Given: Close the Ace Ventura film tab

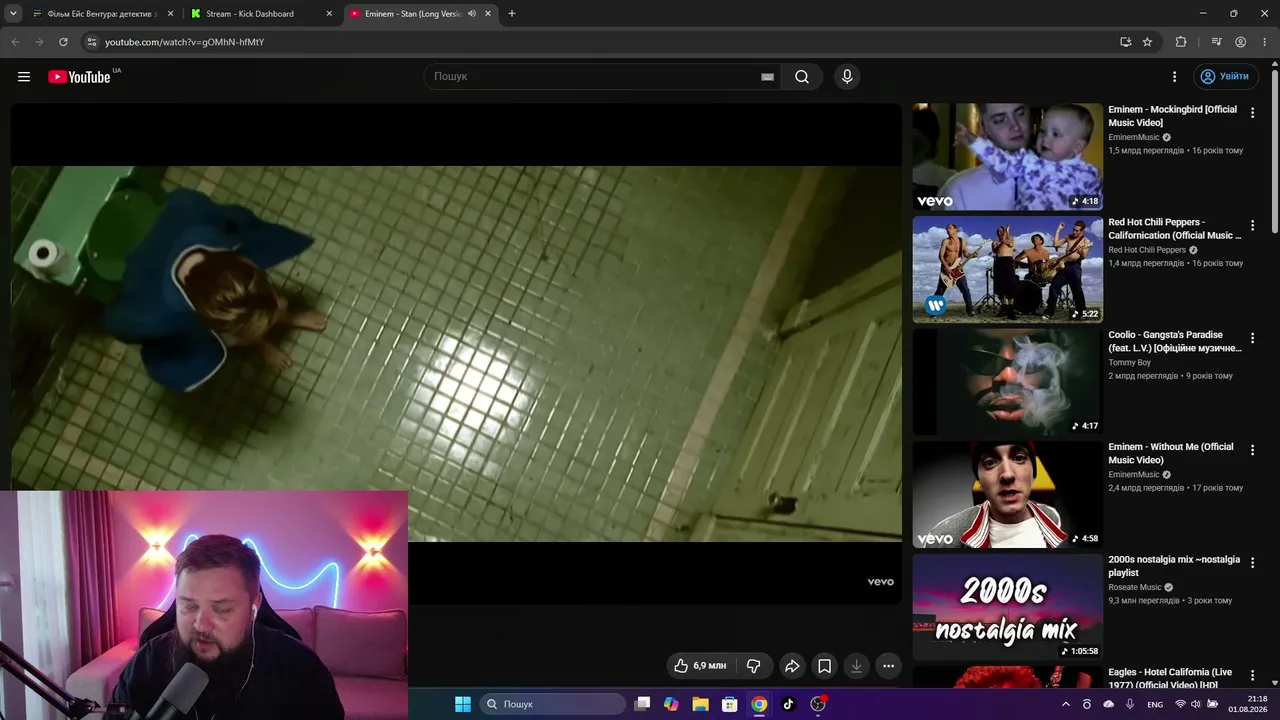Looking at the screenshot, I should point(170,14).
